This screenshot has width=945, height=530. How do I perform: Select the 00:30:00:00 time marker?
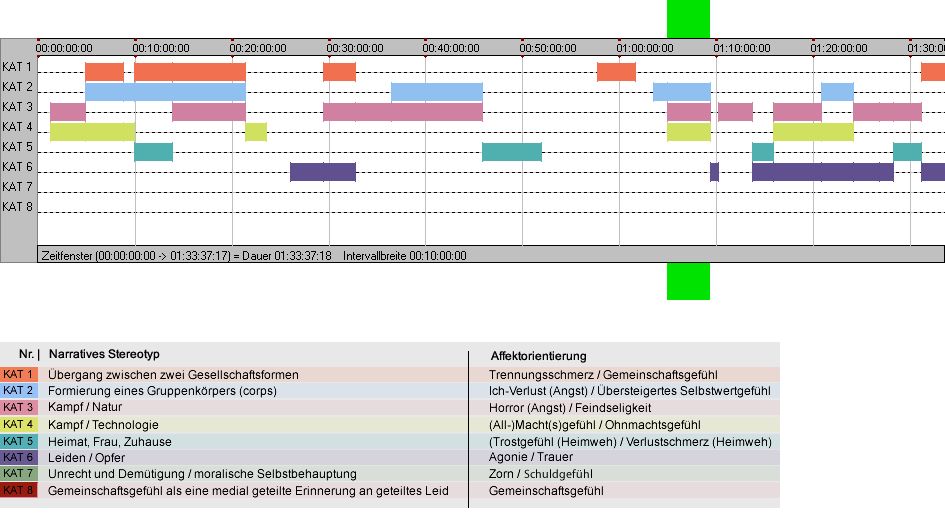[355, 48]
